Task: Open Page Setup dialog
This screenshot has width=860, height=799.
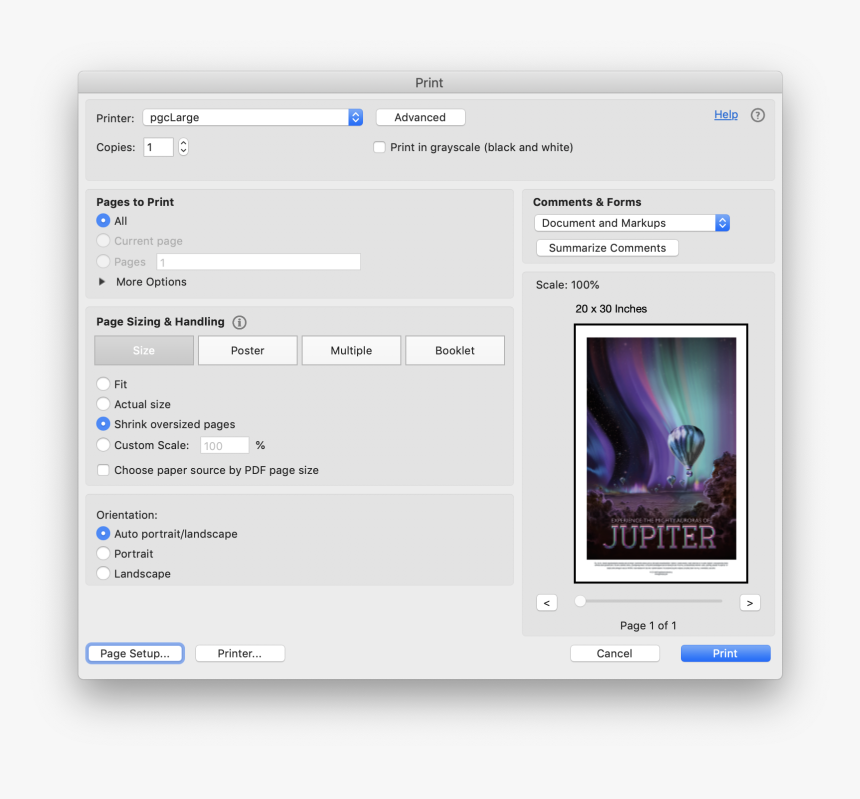Action: tap(135, 653)
